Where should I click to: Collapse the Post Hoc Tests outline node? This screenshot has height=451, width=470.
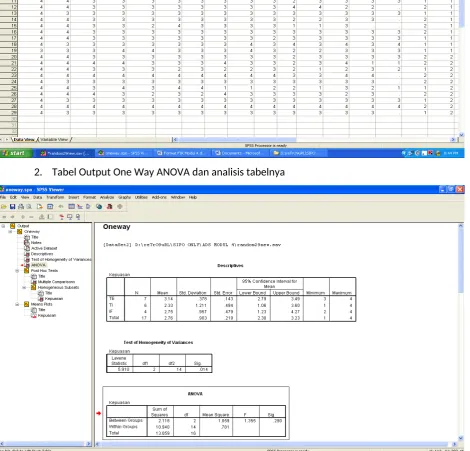tap(17, 271)
